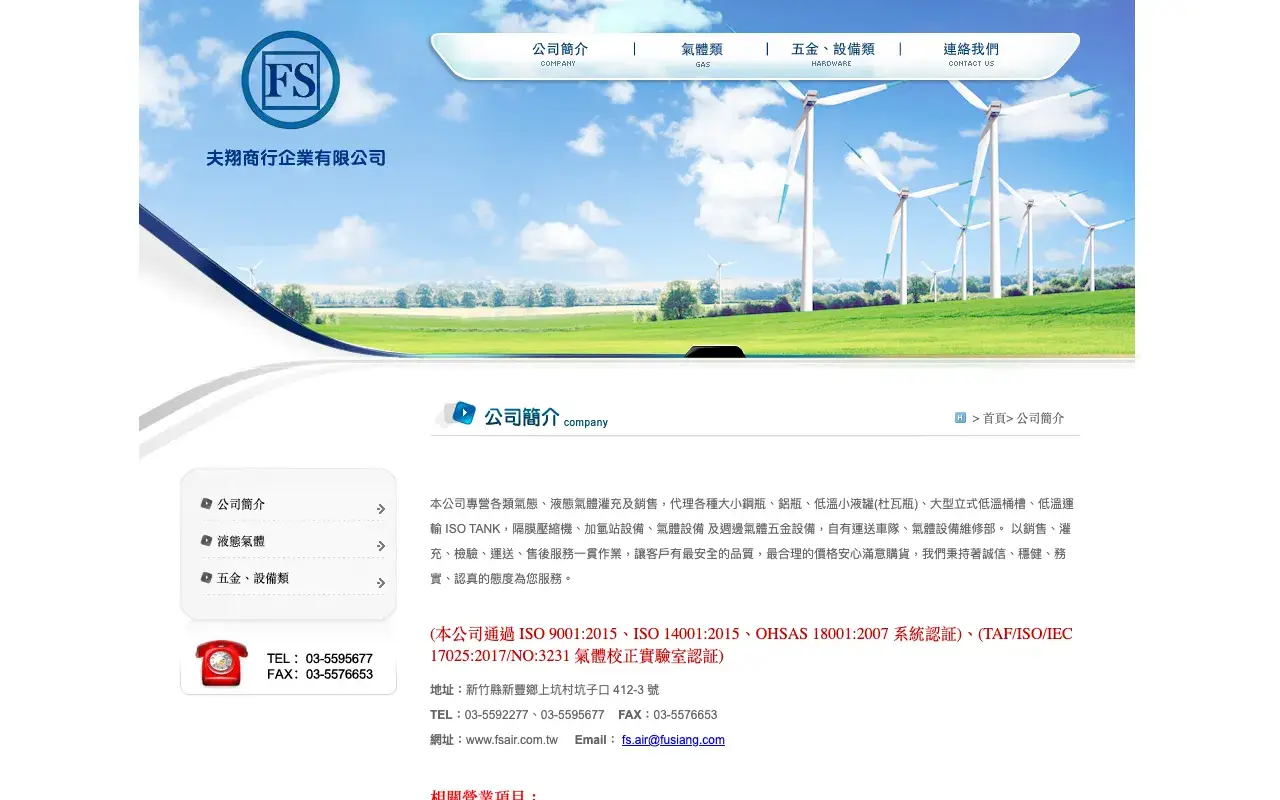Click red heading 相關營業項目
Screen dimensions: 1280x800
[485, 795]
